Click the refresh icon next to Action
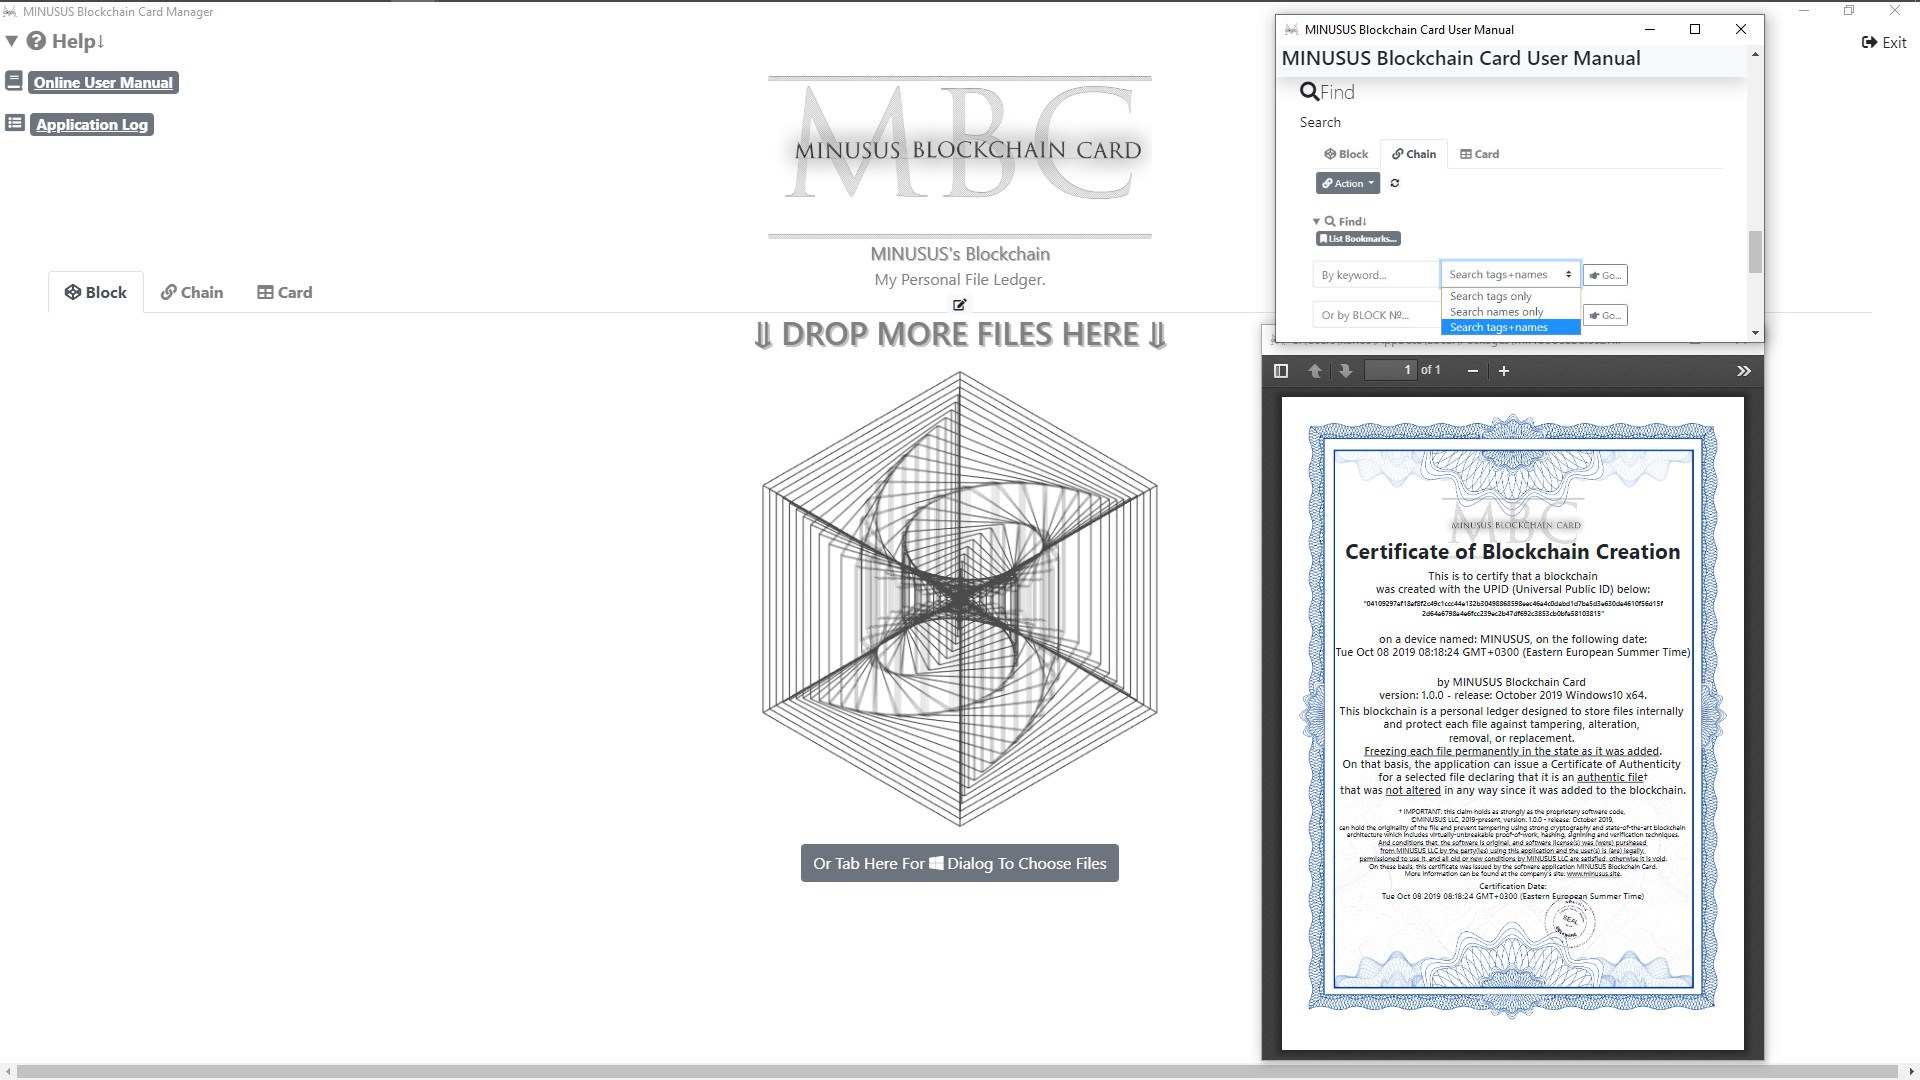This screenshot has height=1080, width=1920. click(x=1395, y=183)
